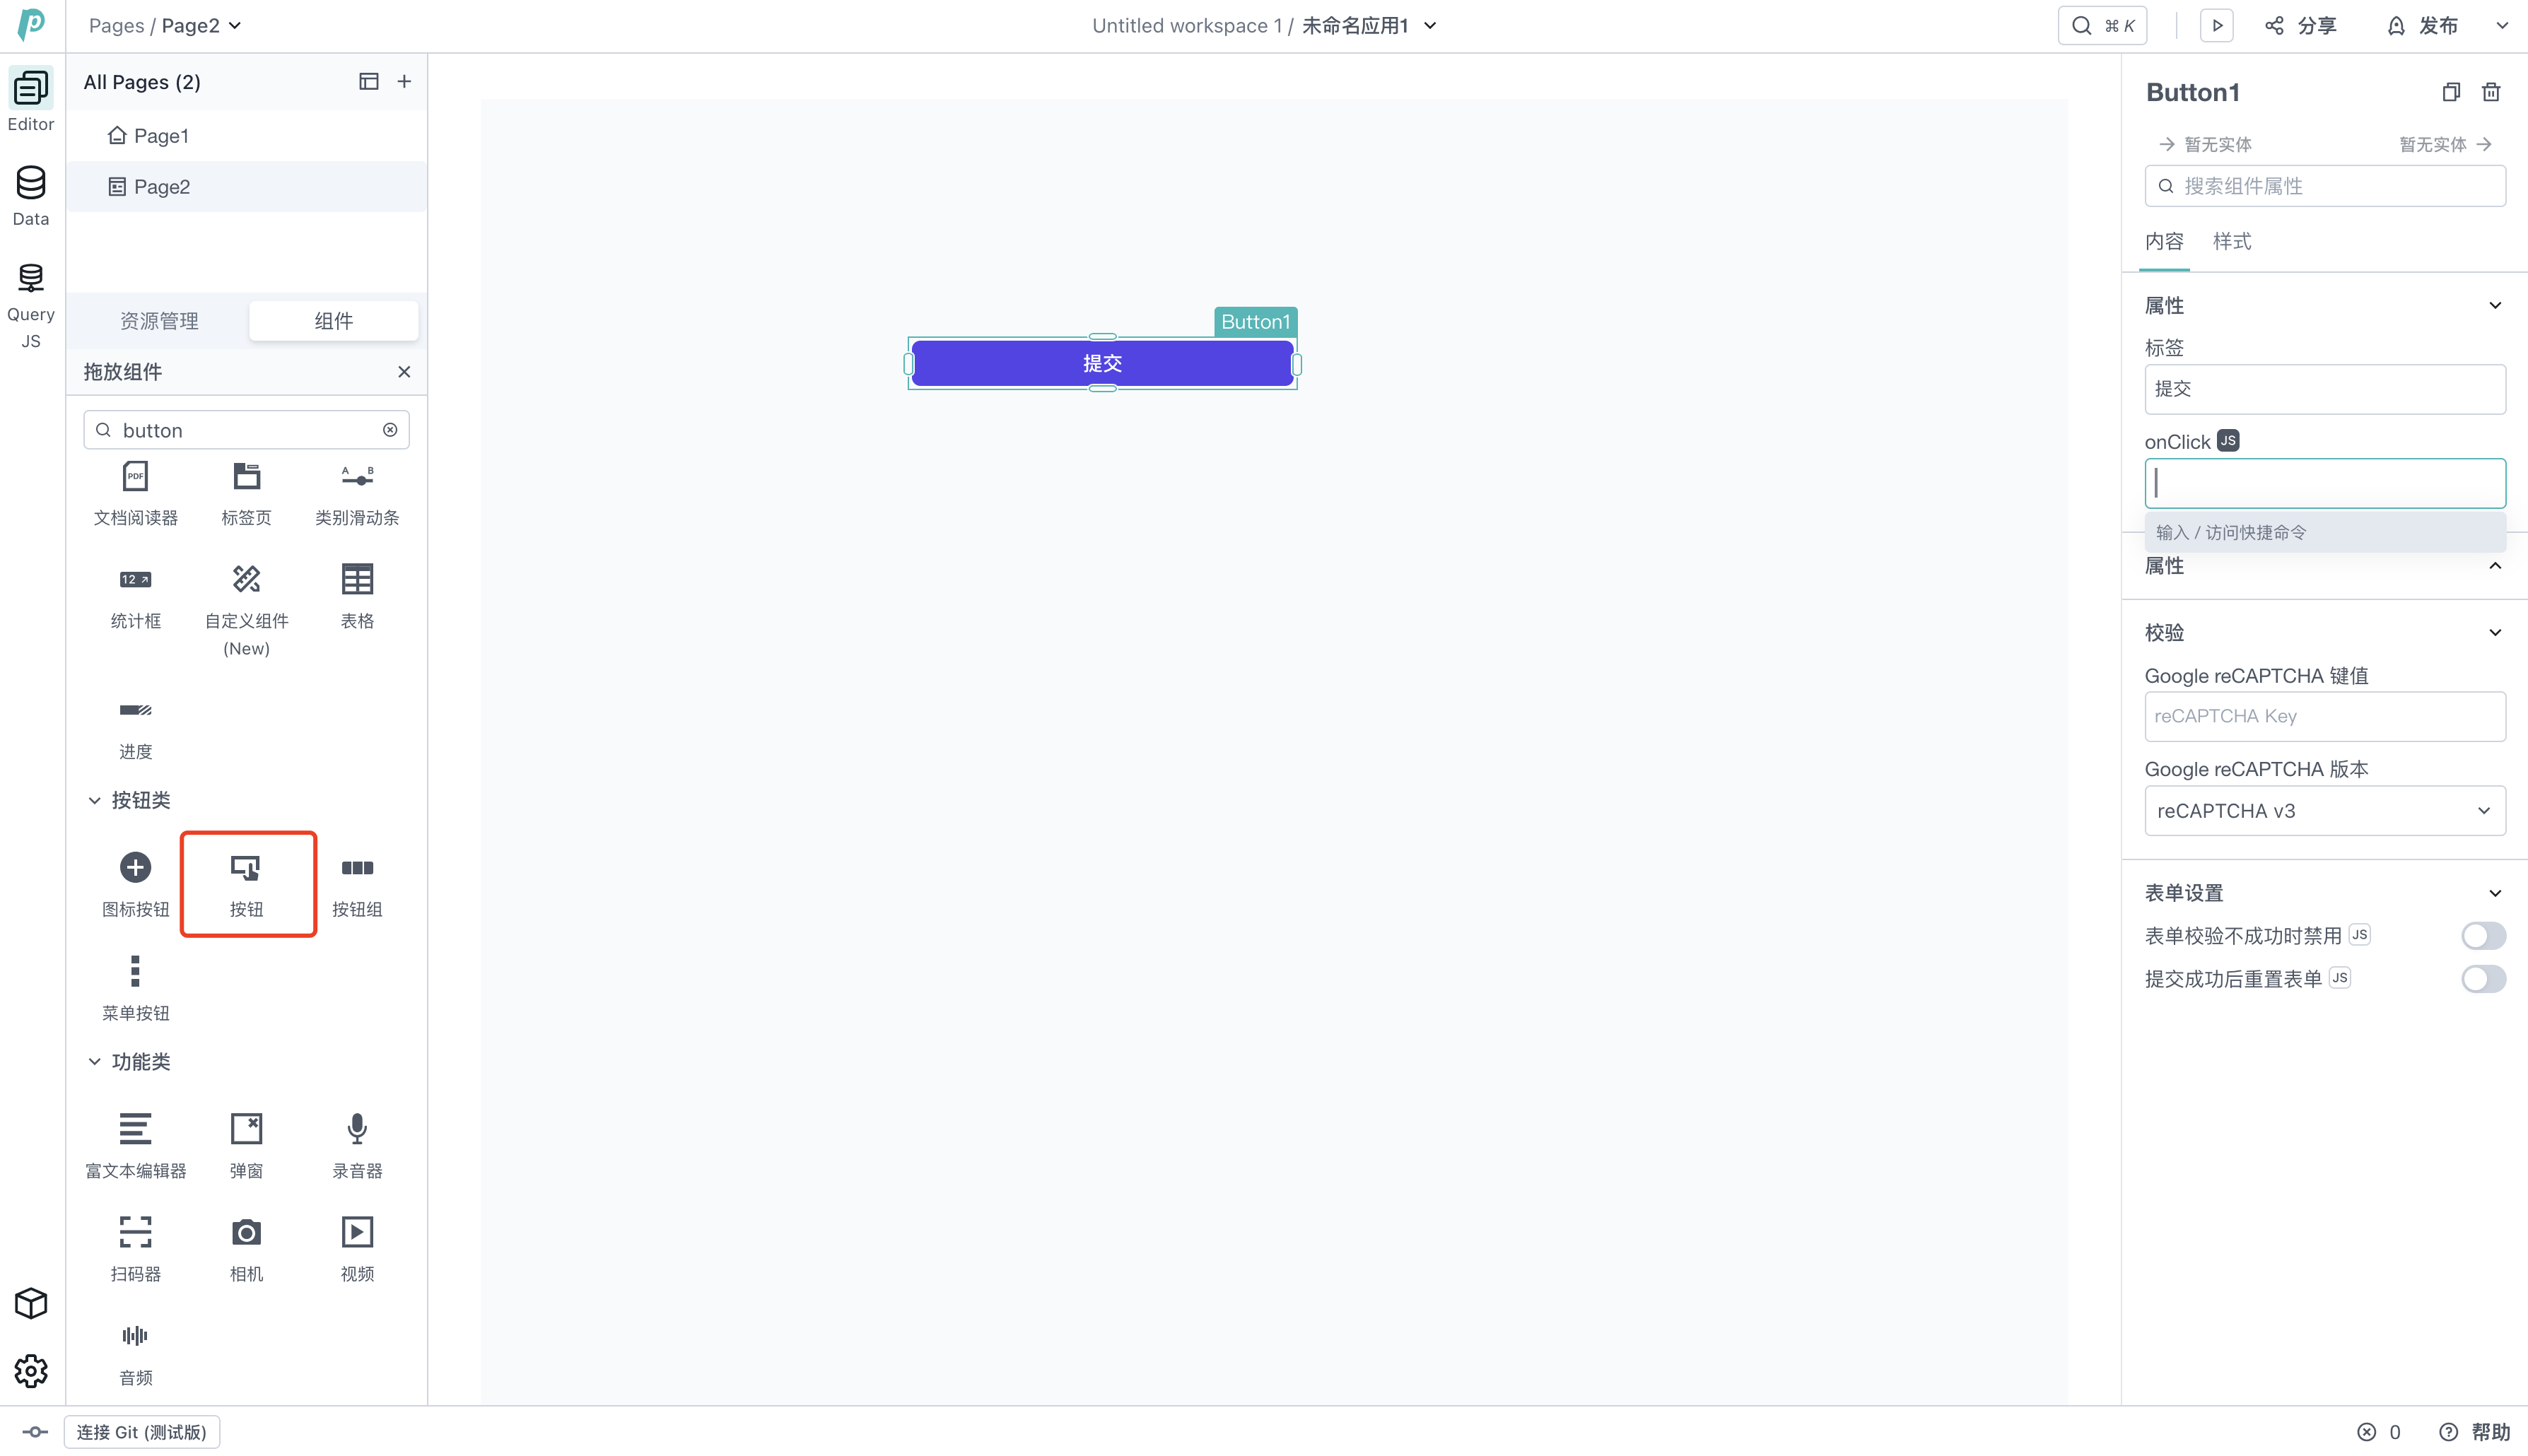Copy Button1 with the duplicate icon

coord(2451,92)
